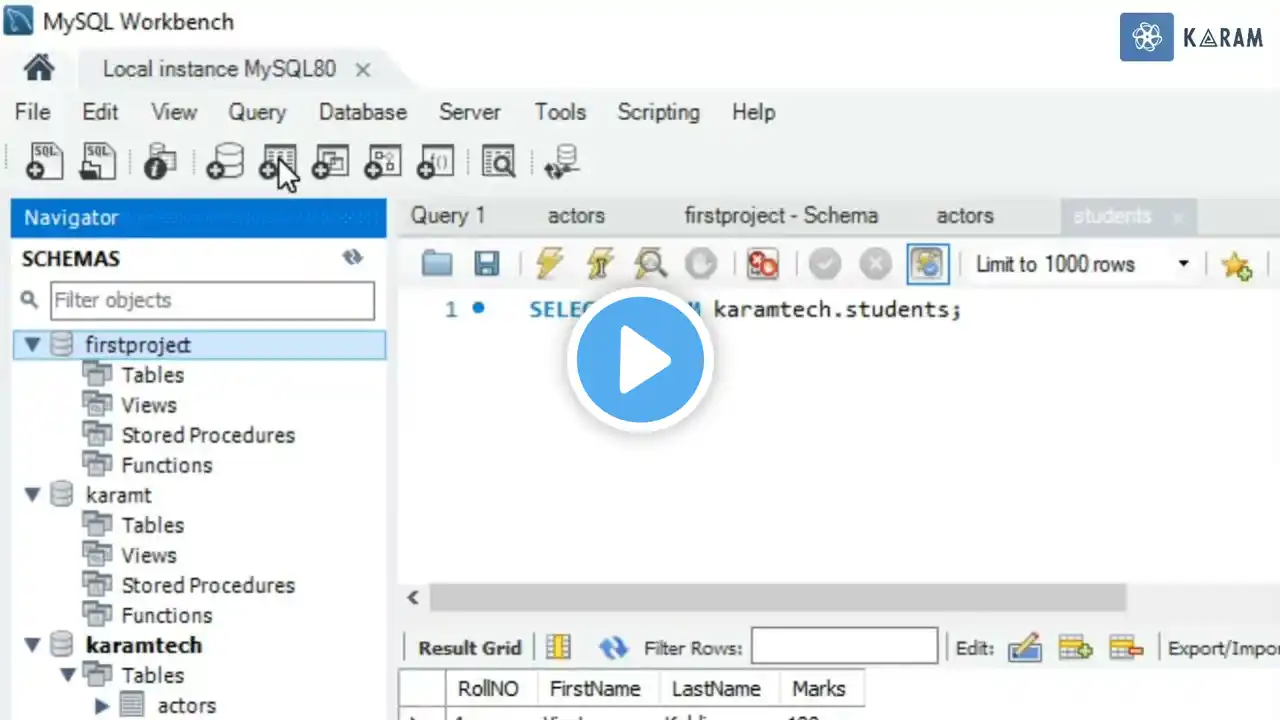Select Stored Procedures under firstproject

[x=208, y=435]
